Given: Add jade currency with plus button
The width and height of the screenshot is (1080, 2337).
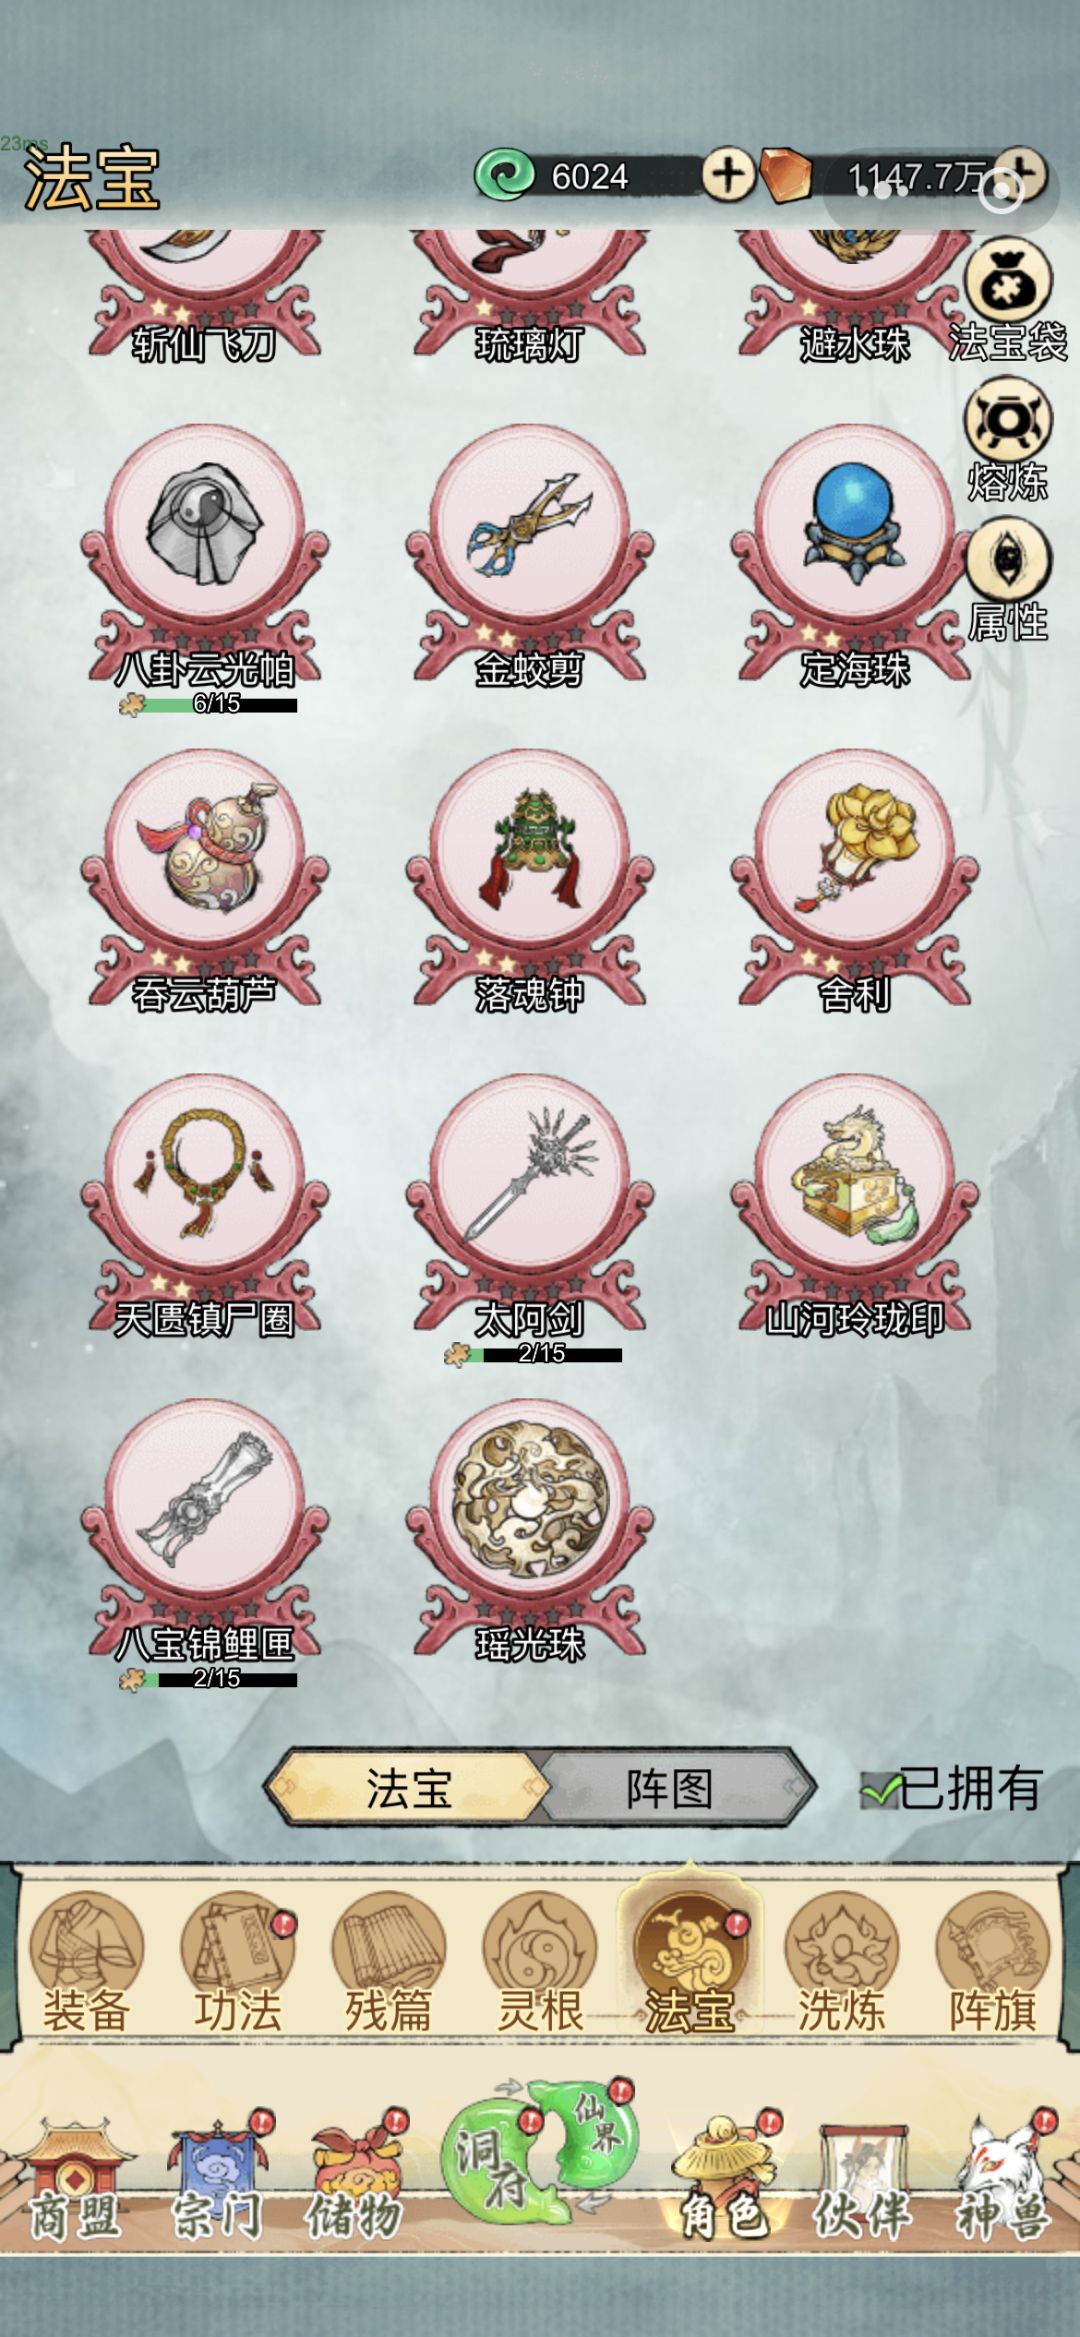Looking at the screenshot, I should click(x=727, y=175).
